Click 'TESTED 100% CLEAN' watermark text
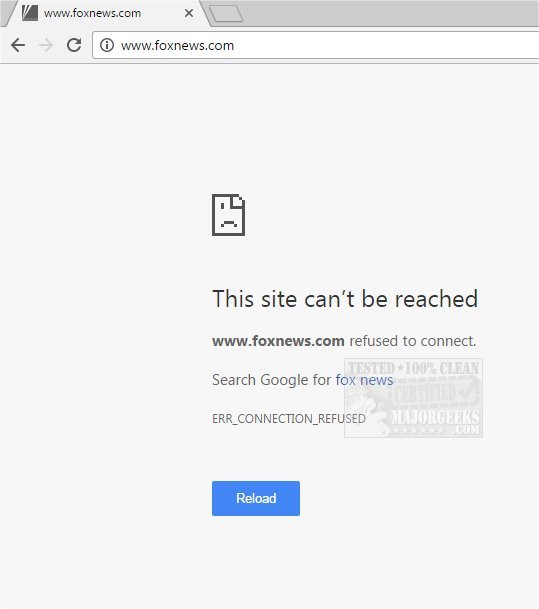 [x=413, y=368]
